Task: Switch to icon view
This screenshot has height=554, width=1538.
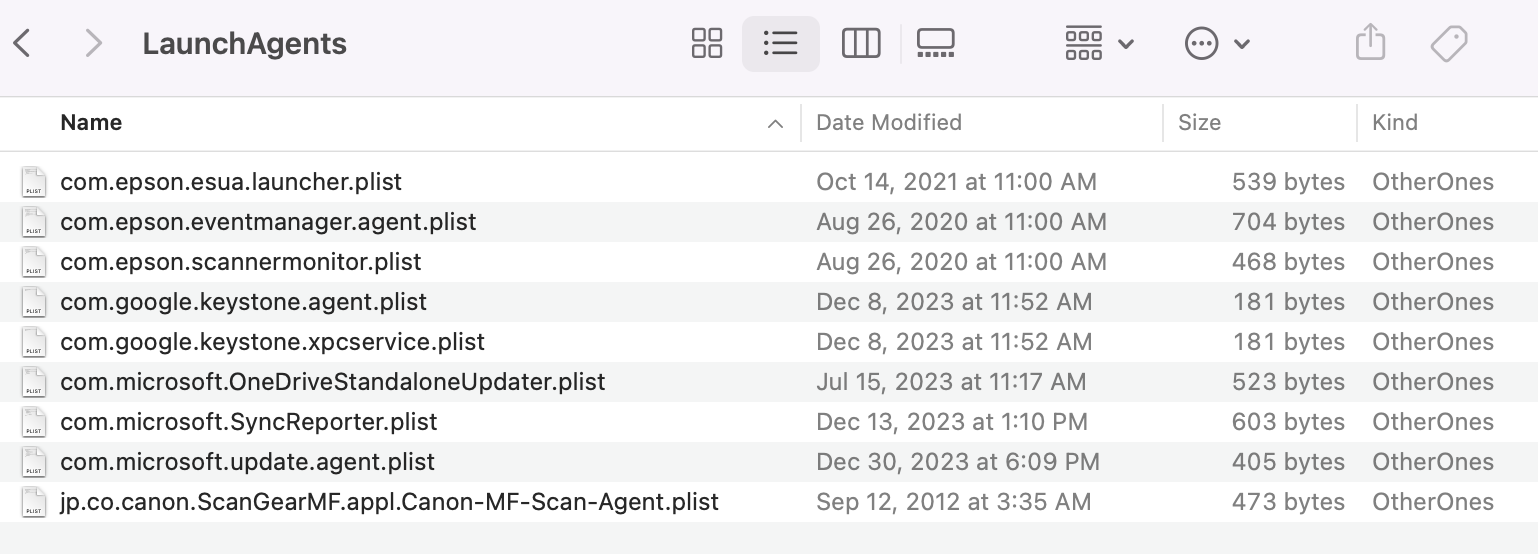Action: pyautogui.click(x=707, y=44)
